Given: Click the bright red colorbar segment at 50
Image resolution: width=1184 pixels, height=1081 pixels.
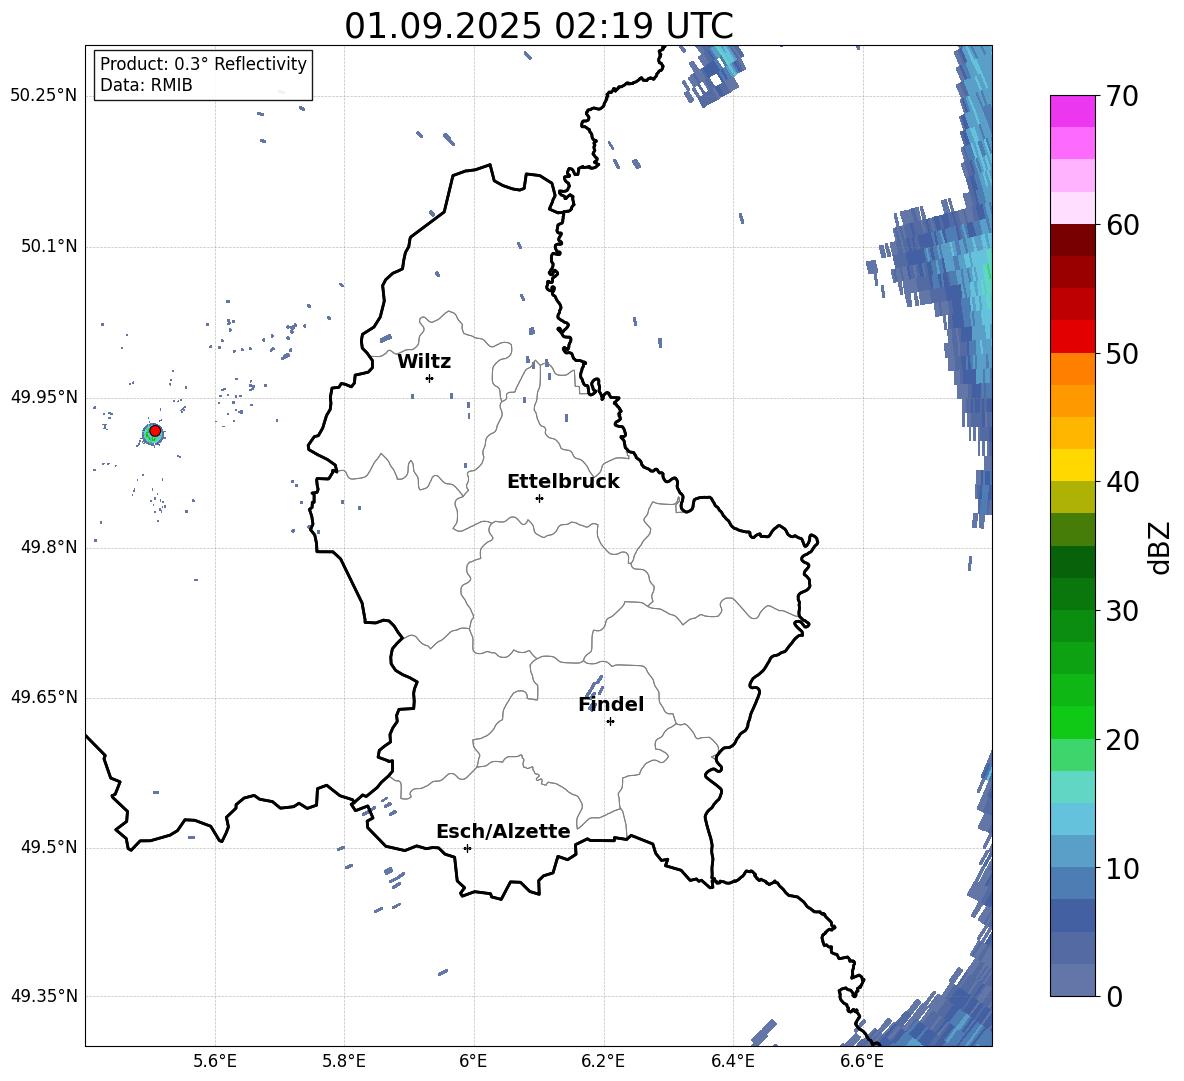Looking at the screenshot, I should (x=1072, y=337).
